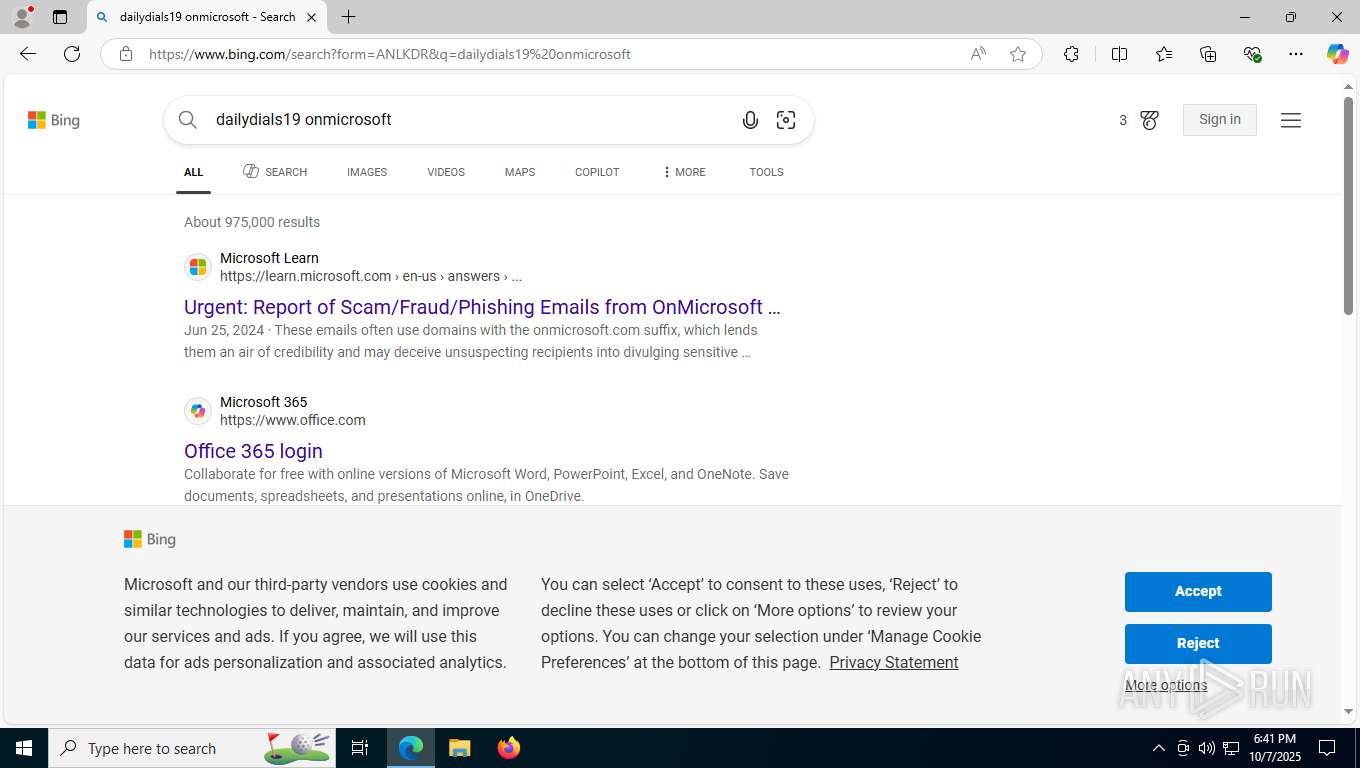Switch to the MAPS tab

coord(520,172)
